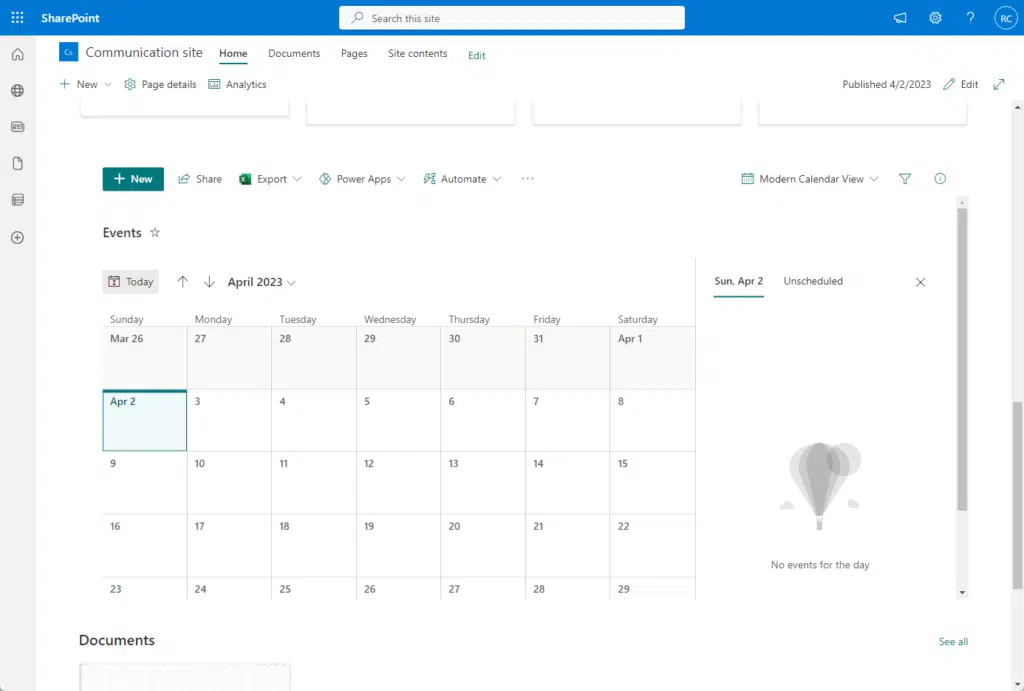Screen dimensions: 1024x691
Task: Click the Published 4/2/2023 status text
Action: click(x=886, y=84)
